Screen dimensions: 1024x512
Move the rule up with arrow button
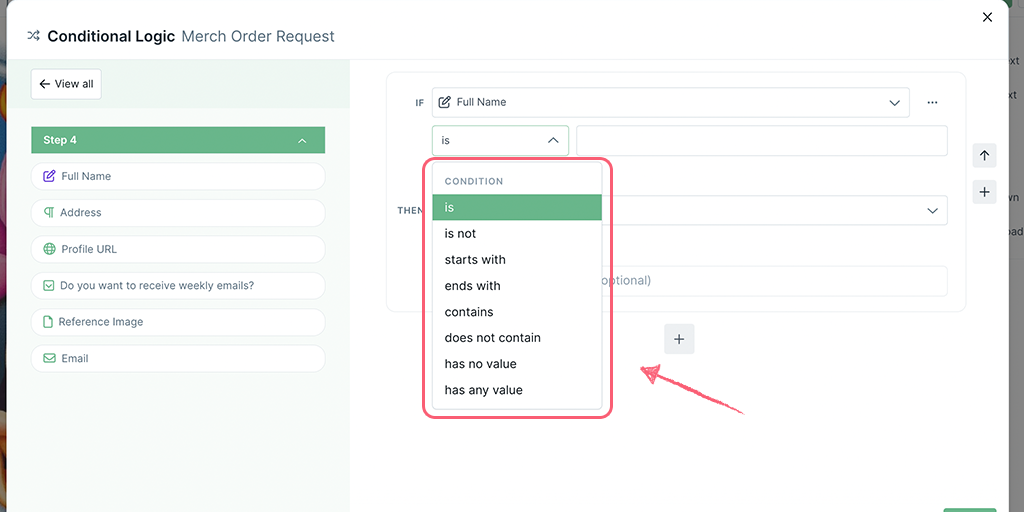(984, 156)
